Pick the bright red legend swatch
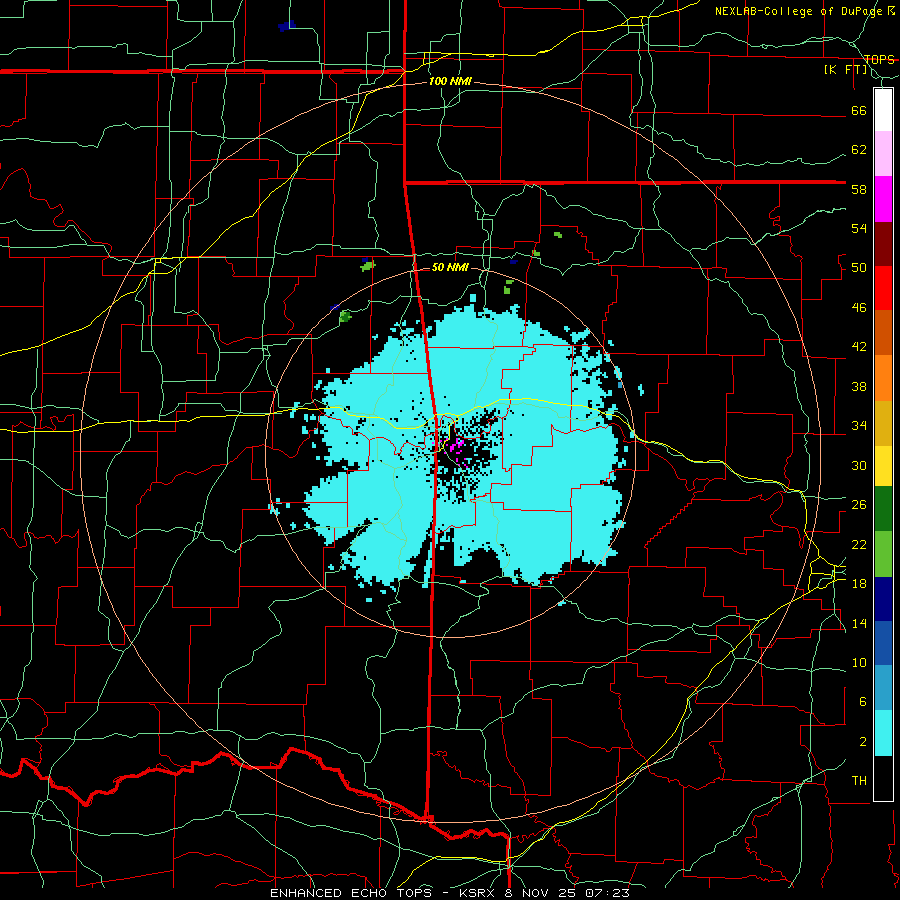 coord(883,288)
